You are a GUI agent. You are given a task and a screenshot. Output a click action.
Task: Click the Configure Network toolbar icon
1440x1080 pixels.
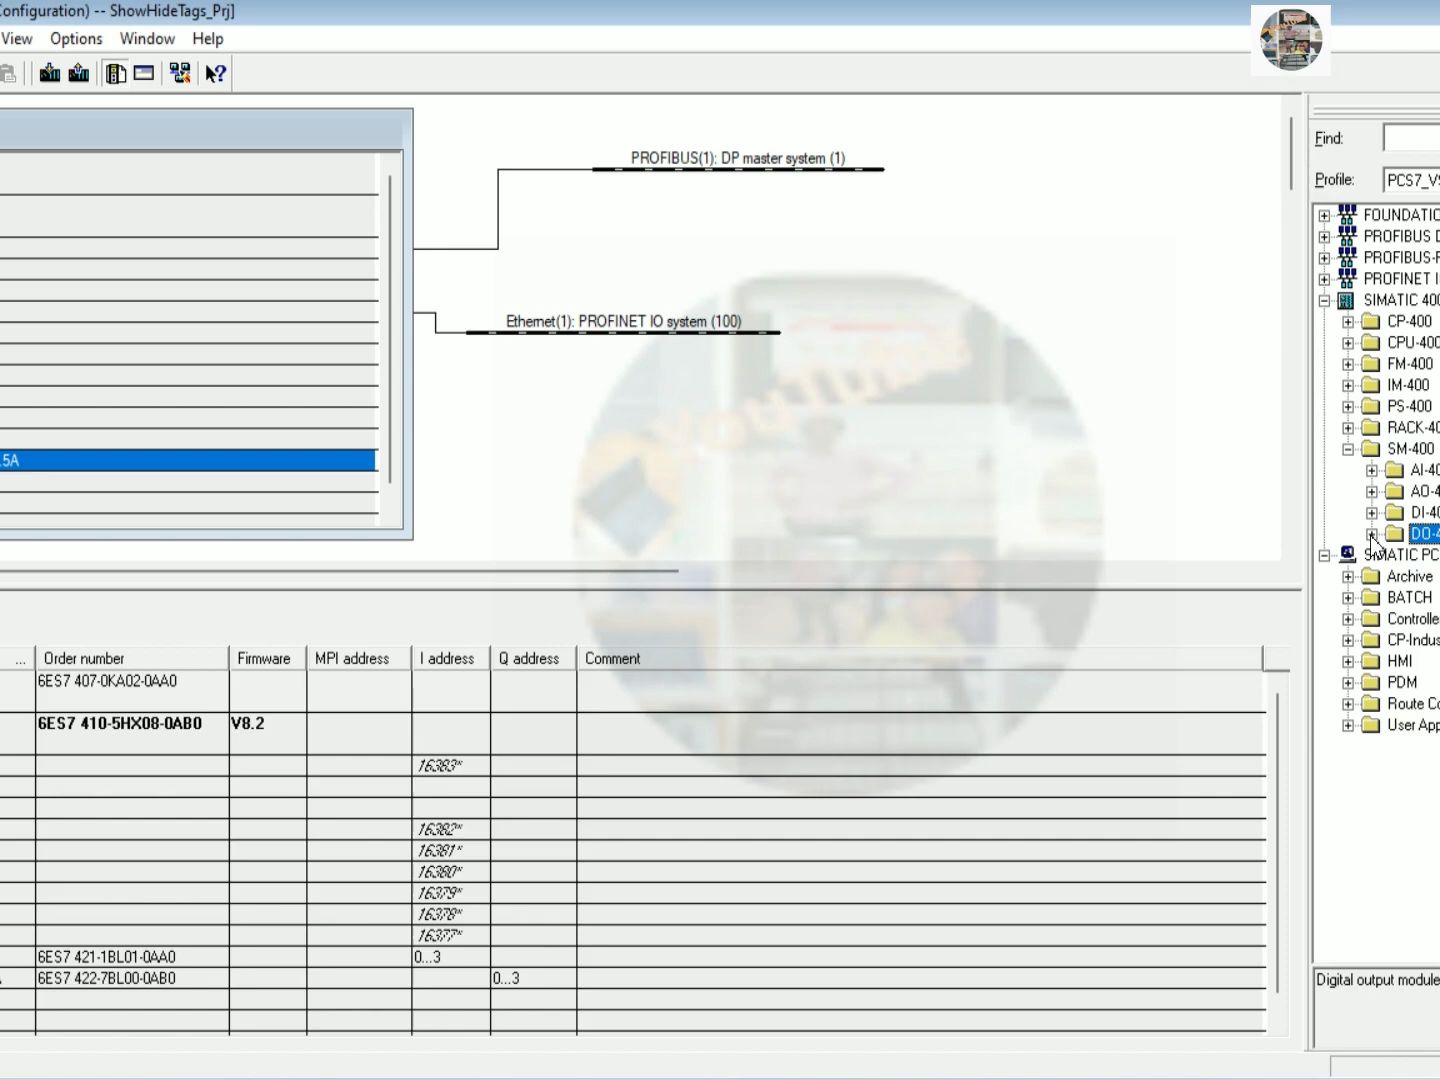(180, 73)
